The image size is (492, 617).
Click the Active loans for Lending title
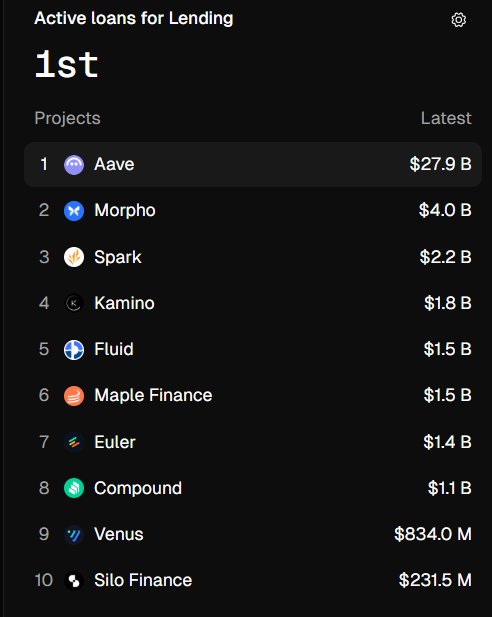tap(134, 18)
